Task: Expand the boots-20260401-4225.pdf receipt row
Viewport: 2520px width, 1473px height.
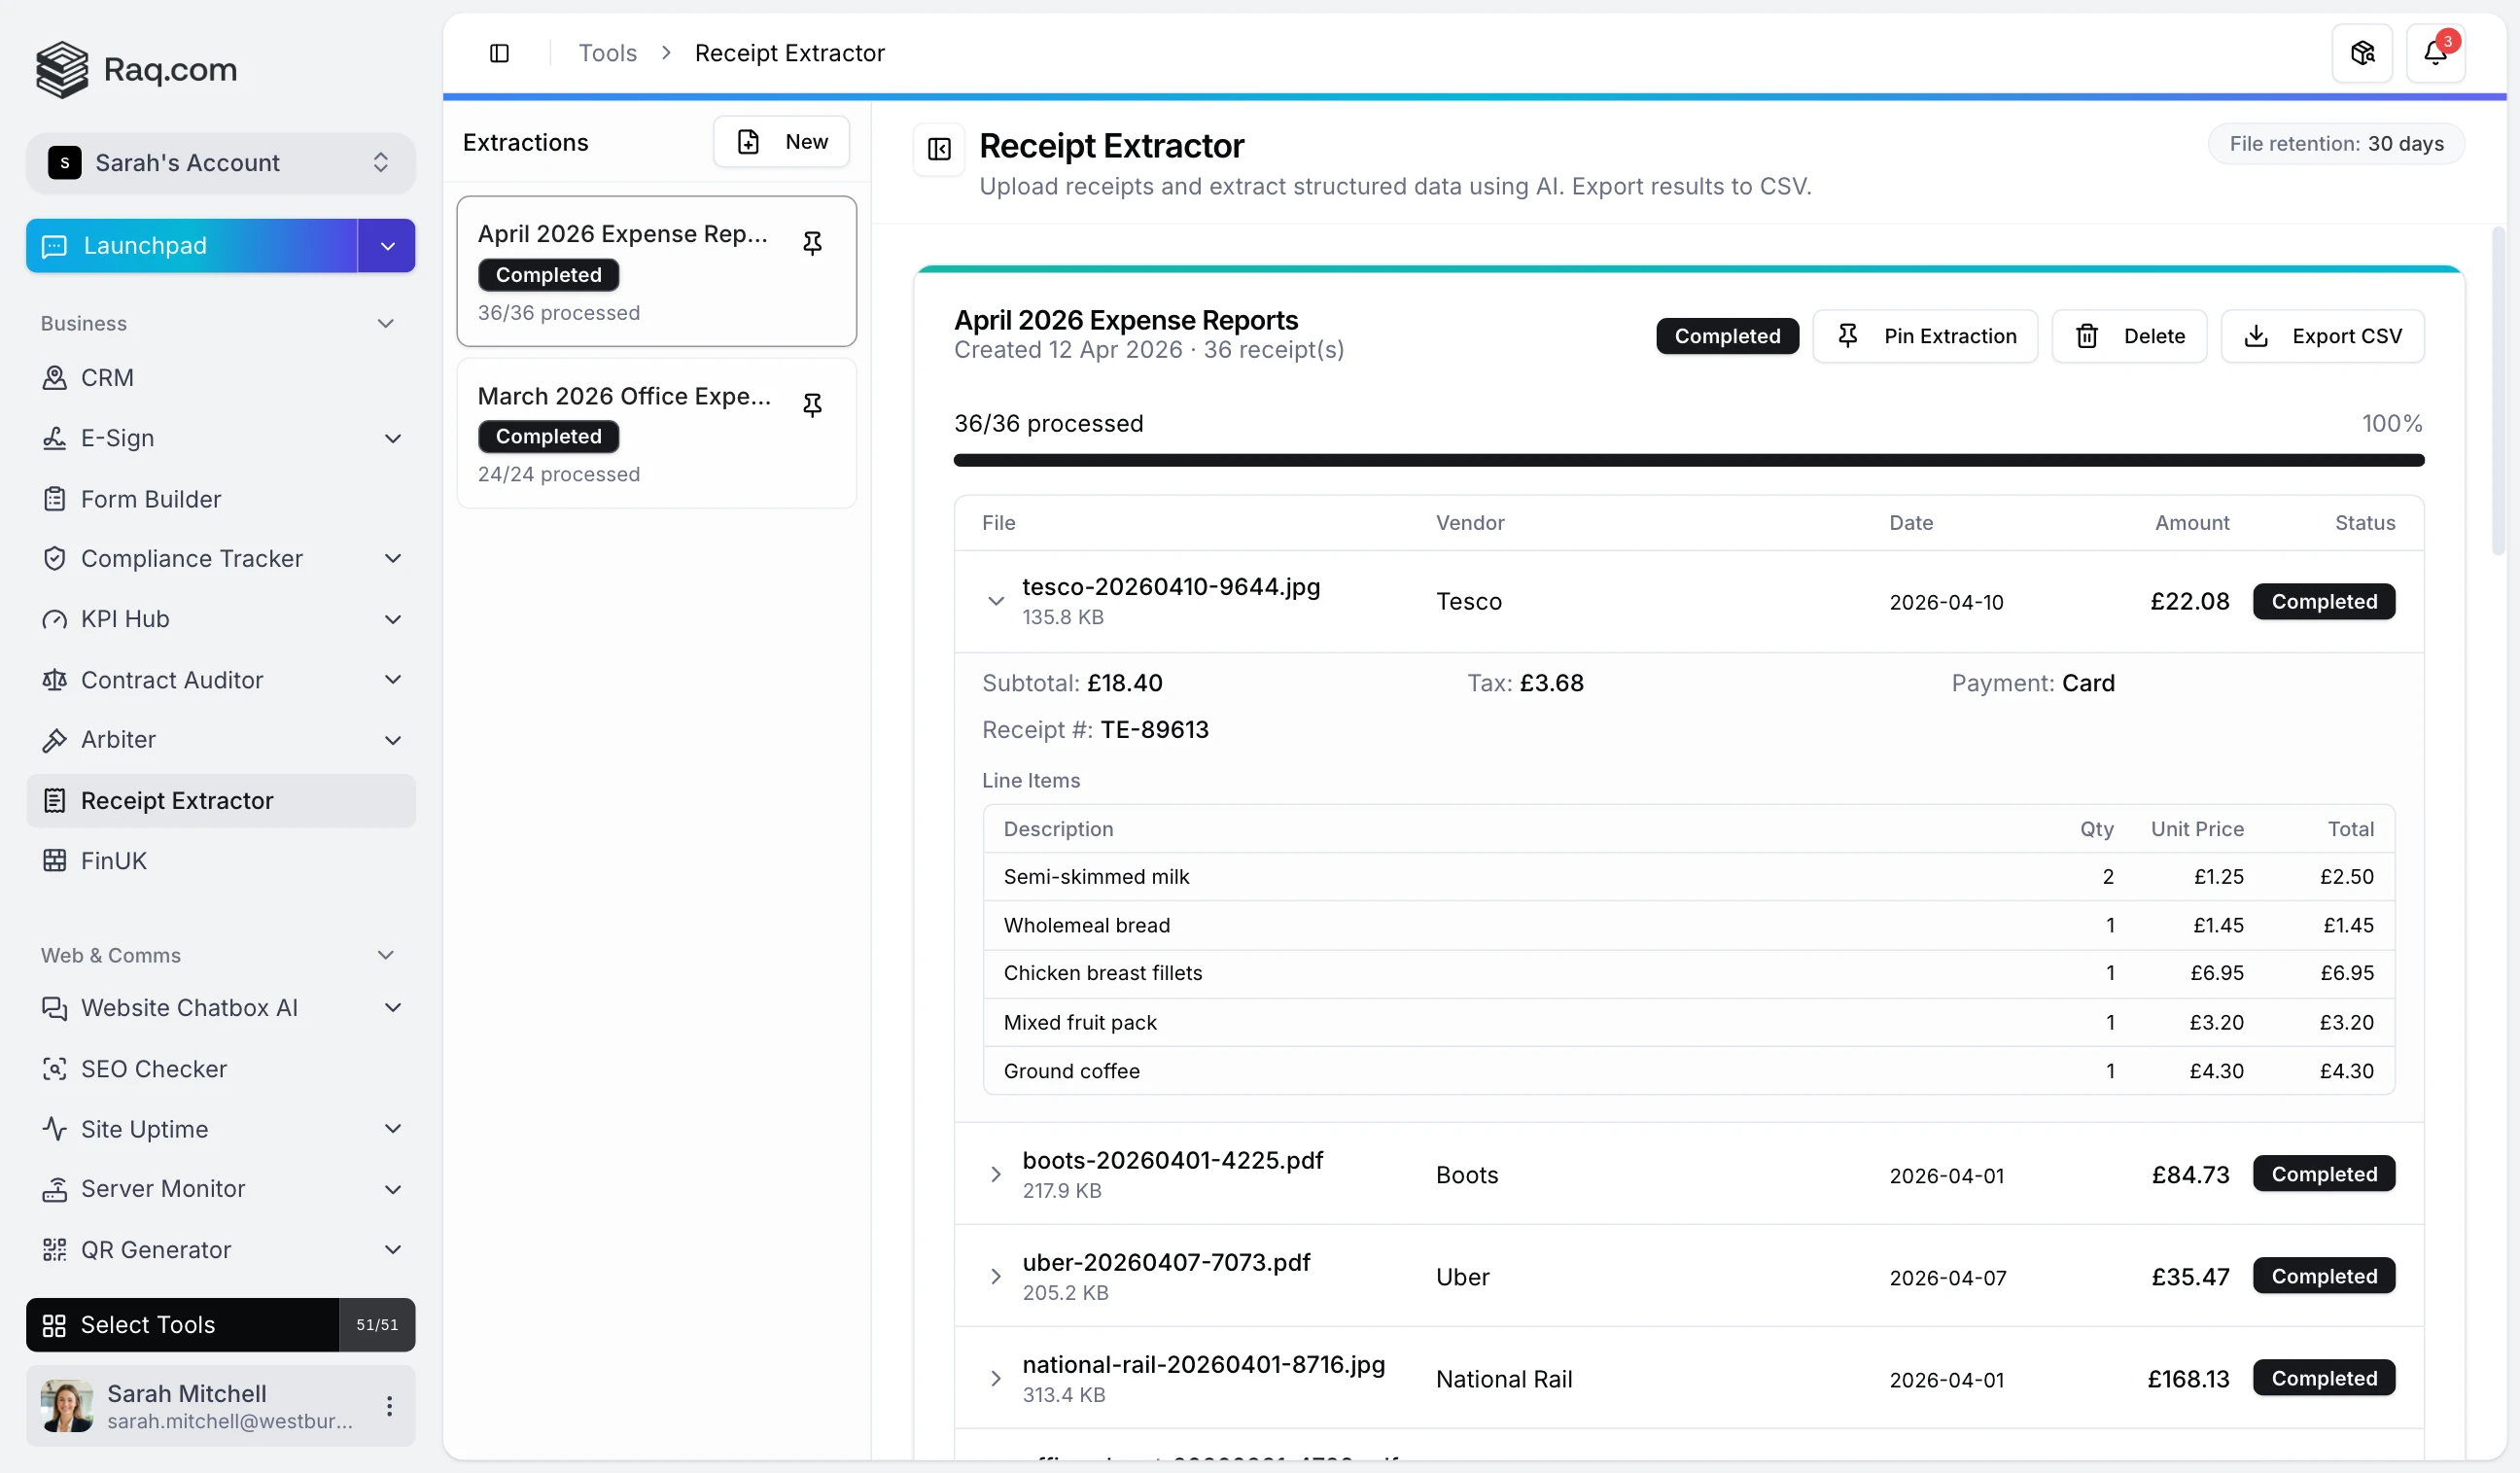Action: 995,1174
